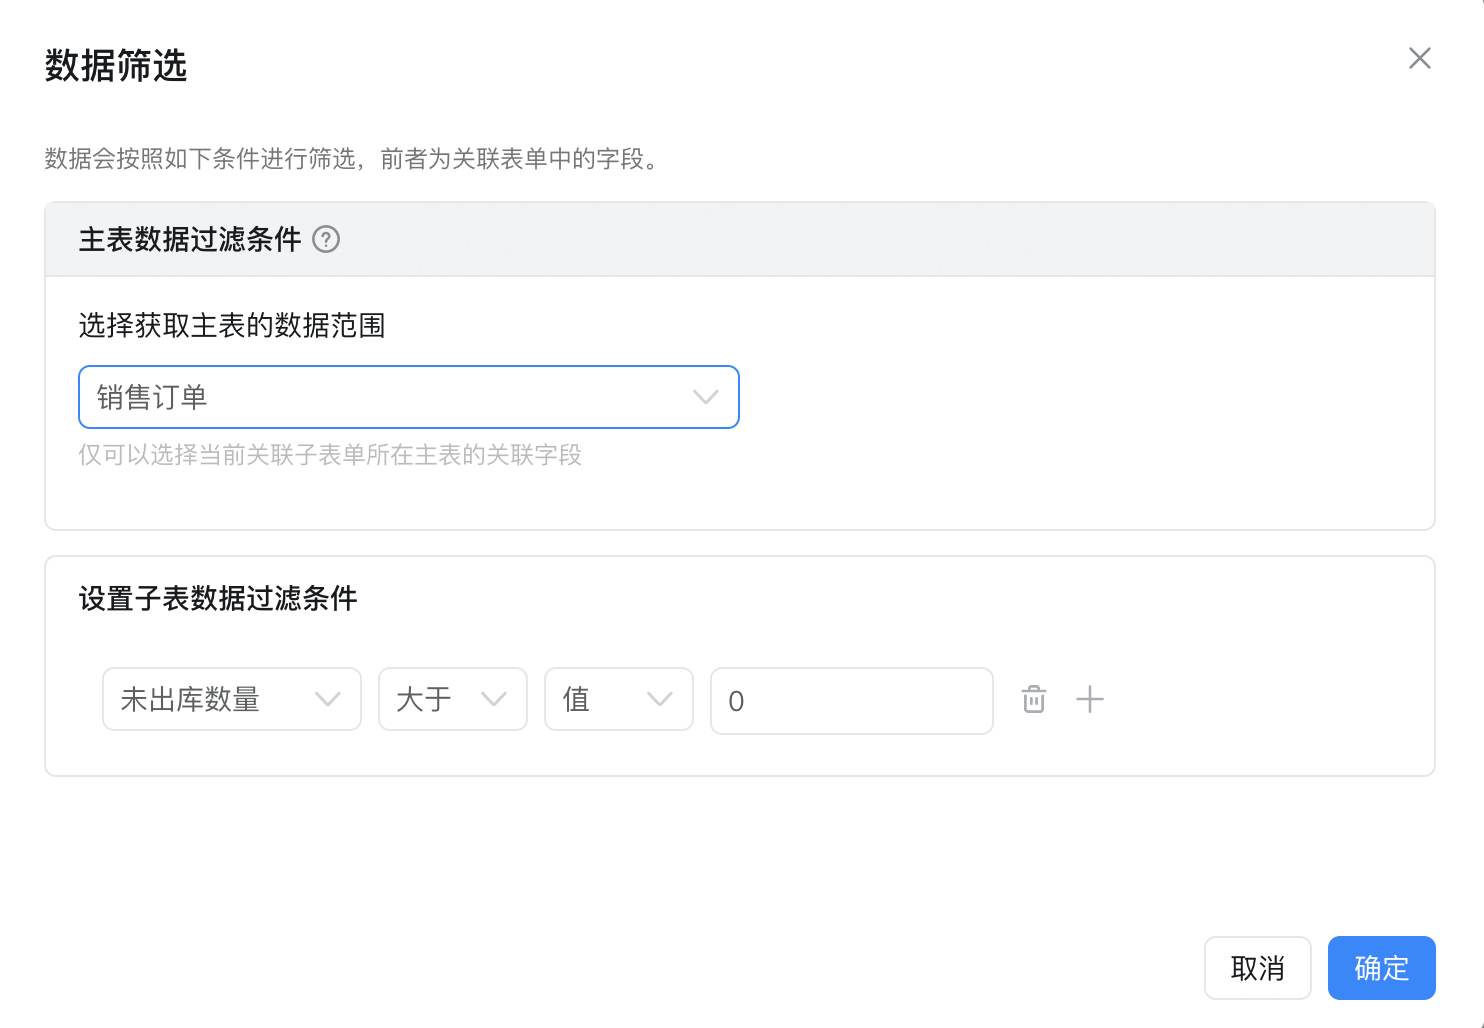Open the 值 type dropdown
Image resolution: width=1484 pixels, height=1028 pixels.
tap(619, 699)
